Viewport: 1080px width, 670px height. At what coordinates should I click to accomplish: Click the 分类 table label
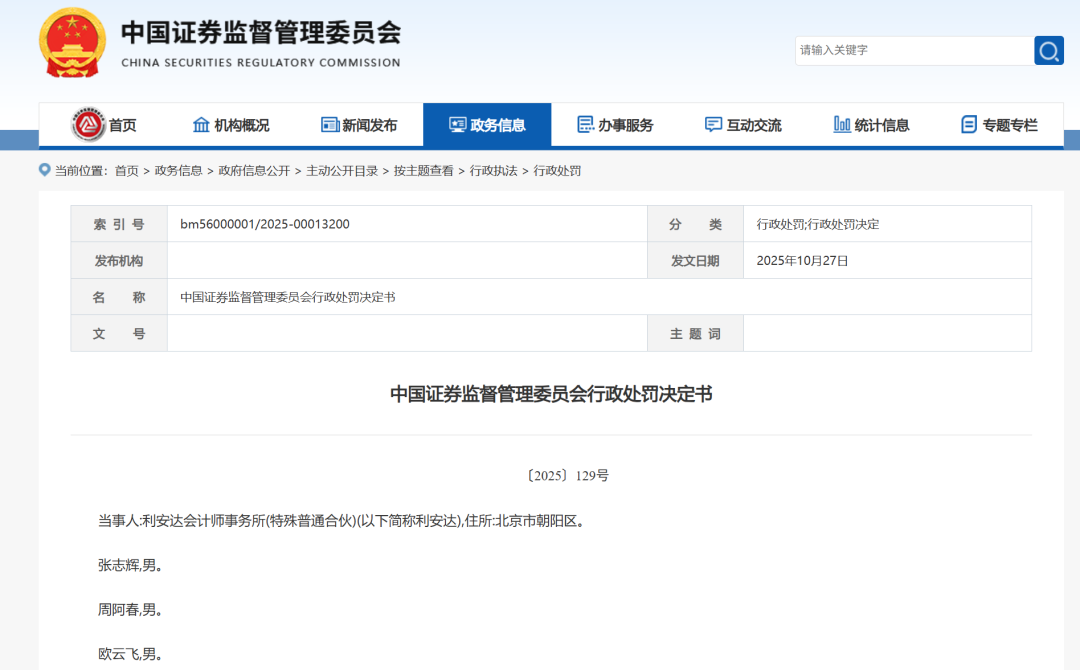(695, 224)
